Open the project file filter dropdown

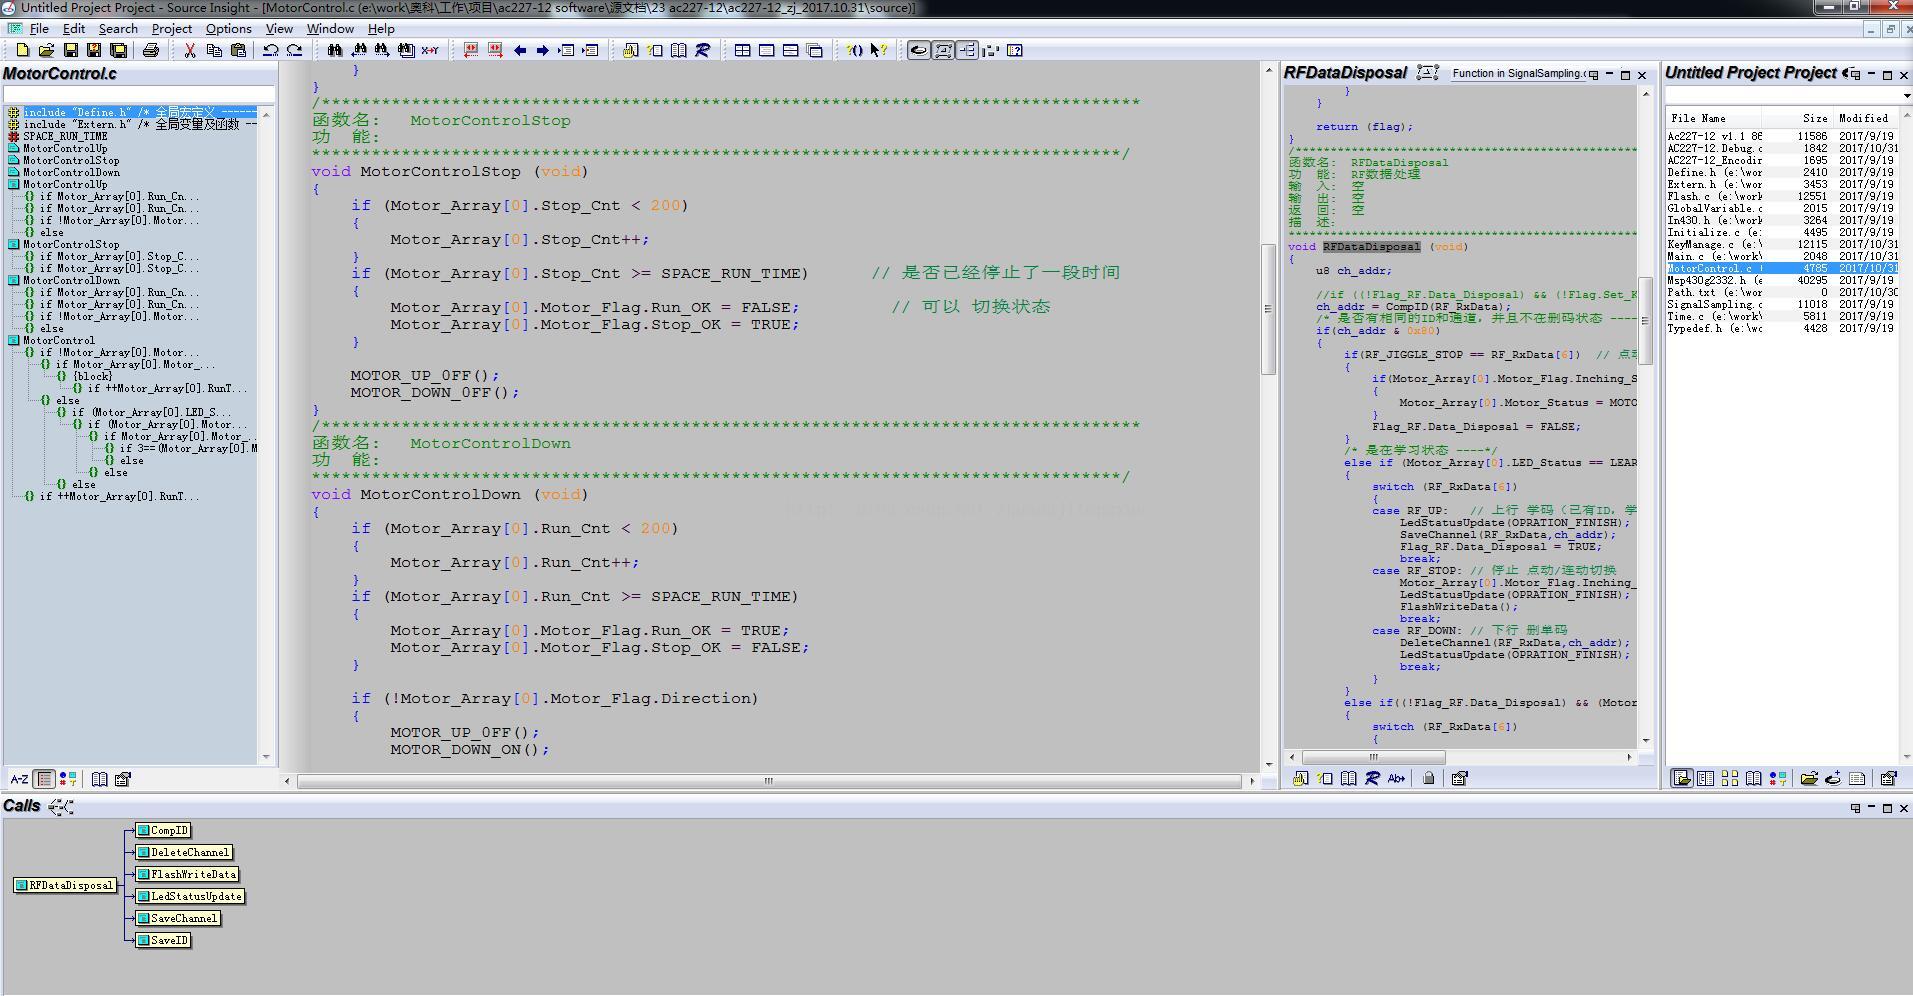pyautogui.click(x=1908, y=95)
